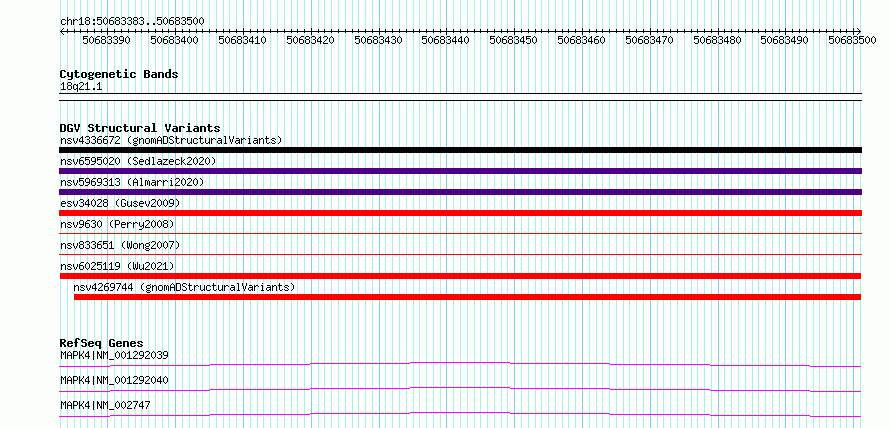The height and width of the screenshot is (428, 890).
Task: Click the red nsv4269744 variant bar
Action: pos(467,297)
